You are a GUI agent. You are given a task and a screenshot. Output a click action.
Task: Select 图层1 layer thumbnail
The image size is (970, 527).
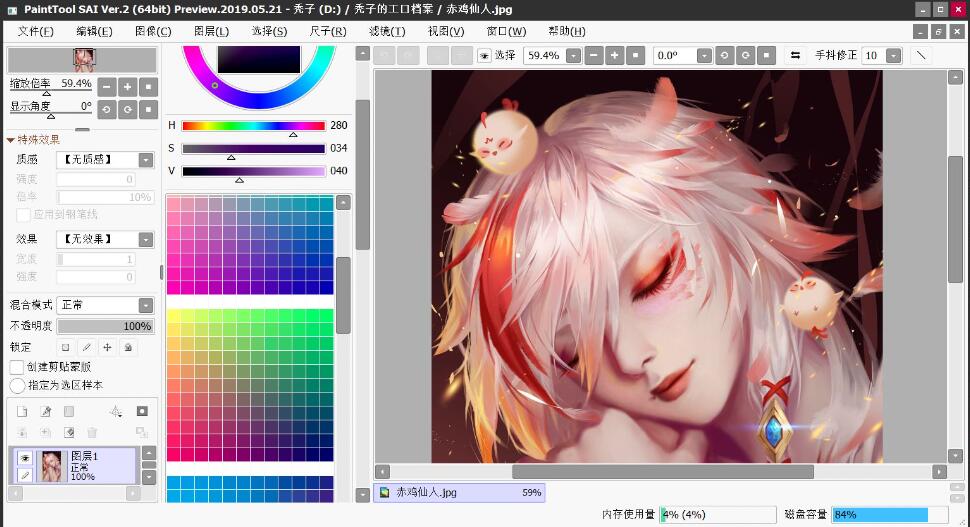click(51, 466)
